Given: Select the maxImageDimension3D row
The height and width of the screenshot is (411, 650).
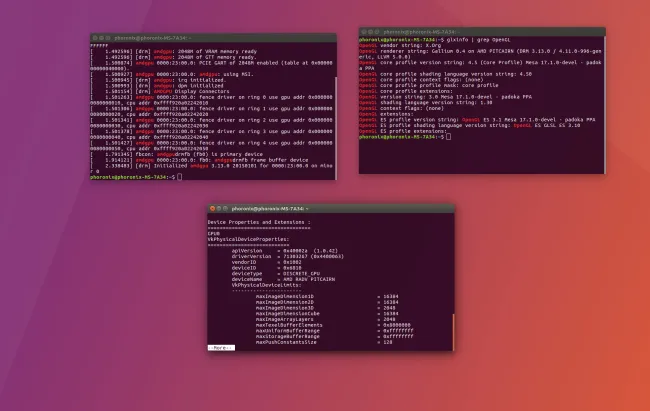Looking at the screenshot, I should point(325,308).
